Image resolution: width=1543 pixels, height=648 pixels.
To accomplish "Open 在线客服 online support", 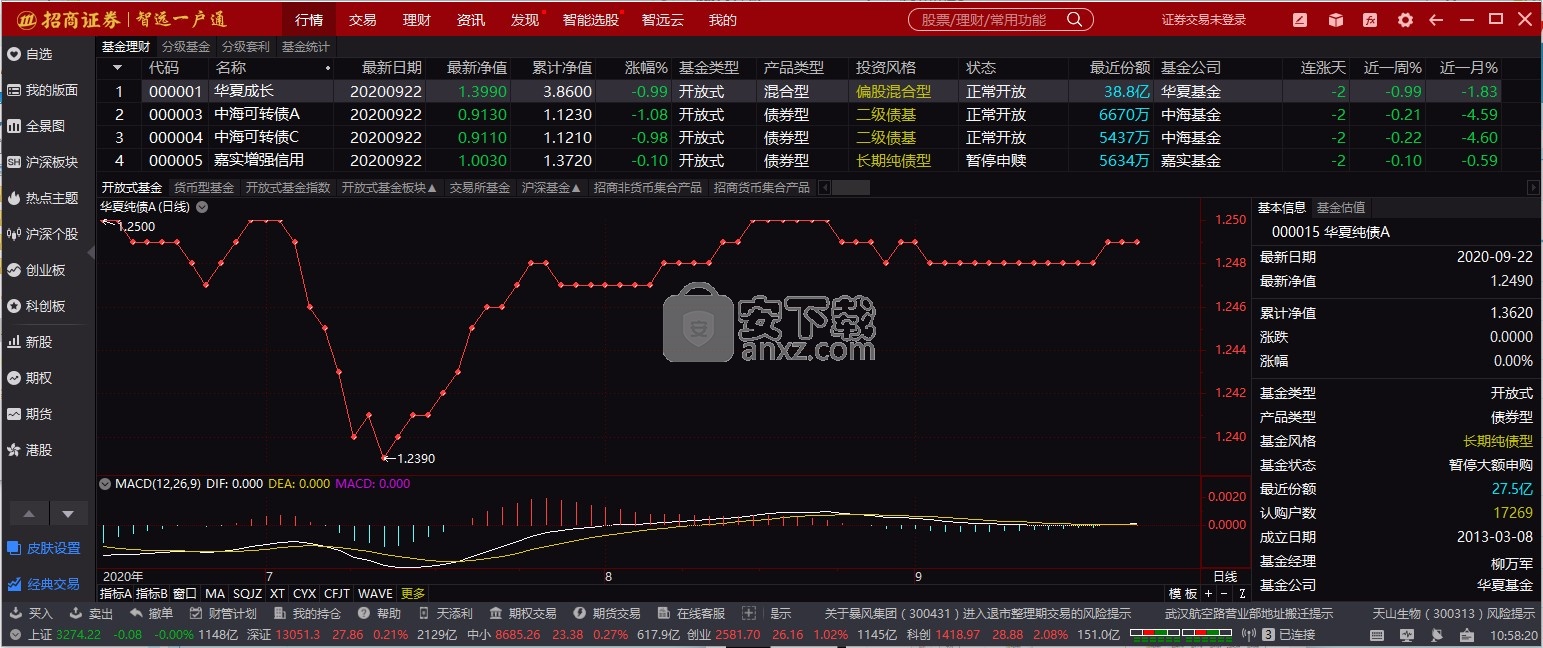I will click(x=692, y=613).
